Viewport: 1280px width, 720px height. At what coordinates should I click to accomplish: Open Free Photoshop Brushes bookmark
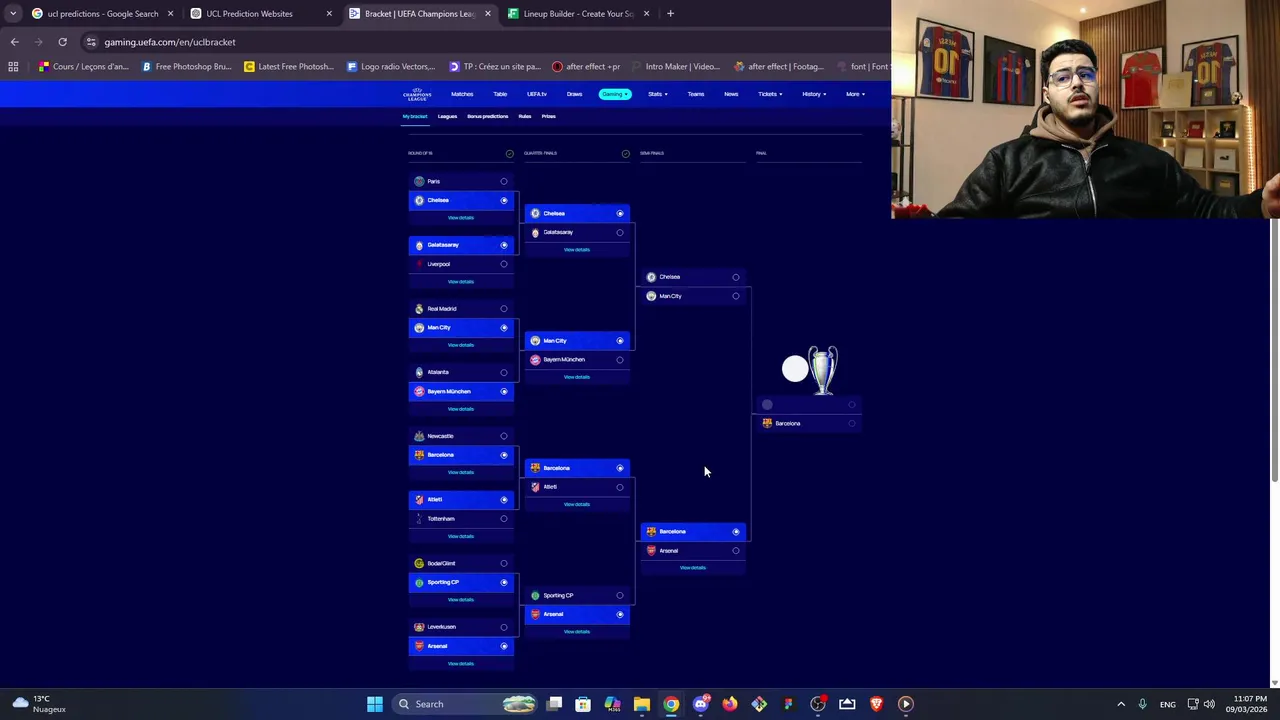coord(187,67)
